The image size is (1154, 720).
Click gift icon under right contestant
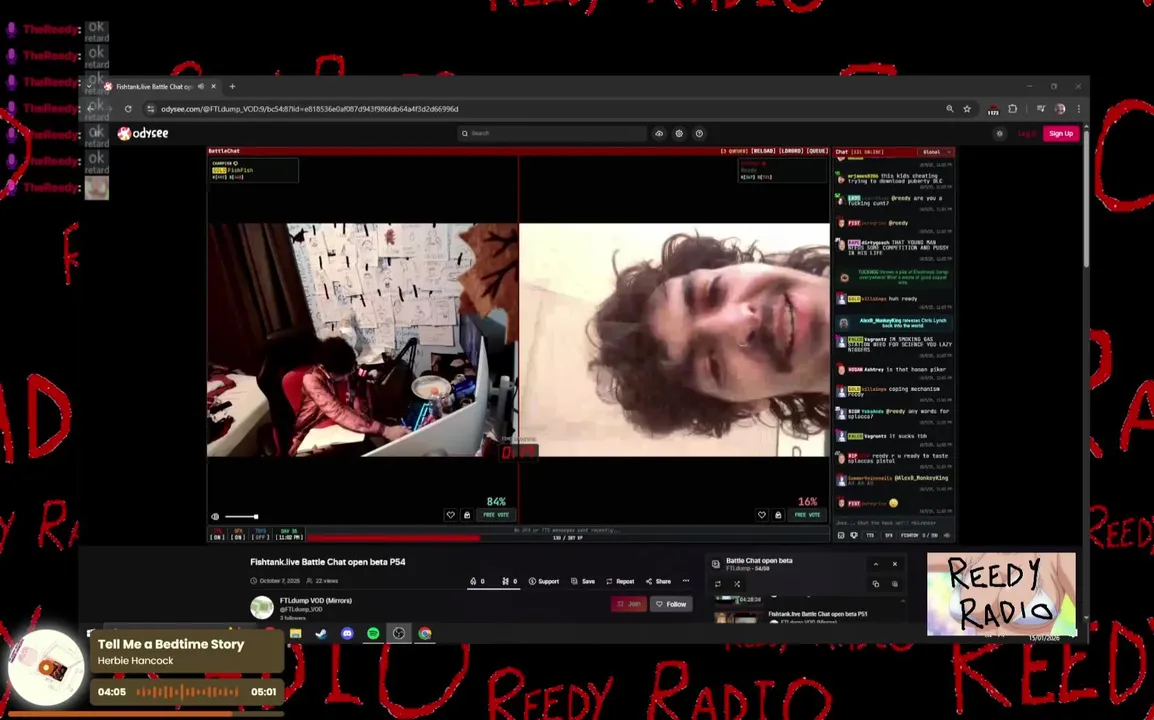click(x=778, y=515)
